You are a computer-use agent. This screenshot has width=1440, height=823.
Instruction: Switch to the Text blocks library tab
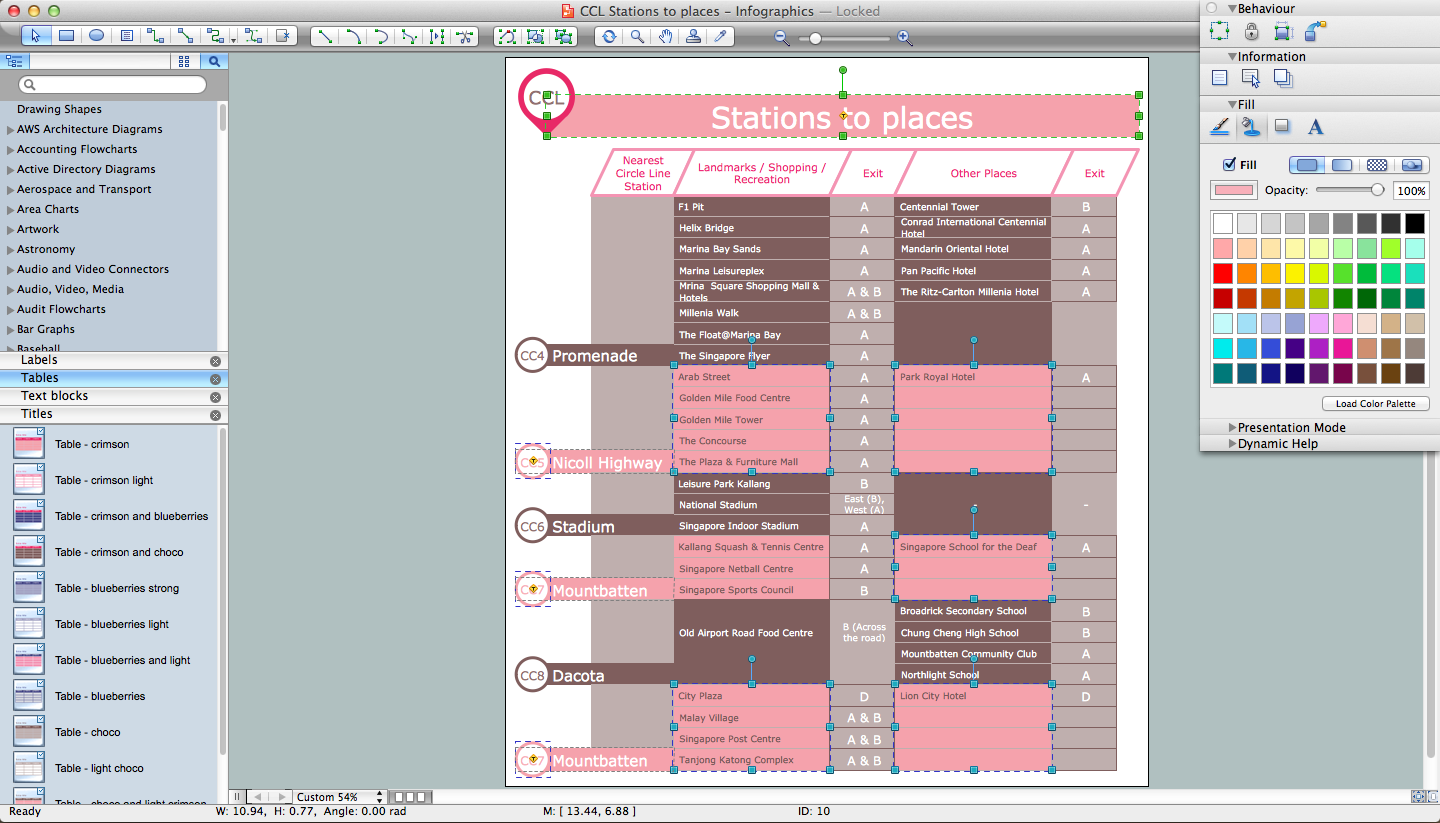coord(114,396)
